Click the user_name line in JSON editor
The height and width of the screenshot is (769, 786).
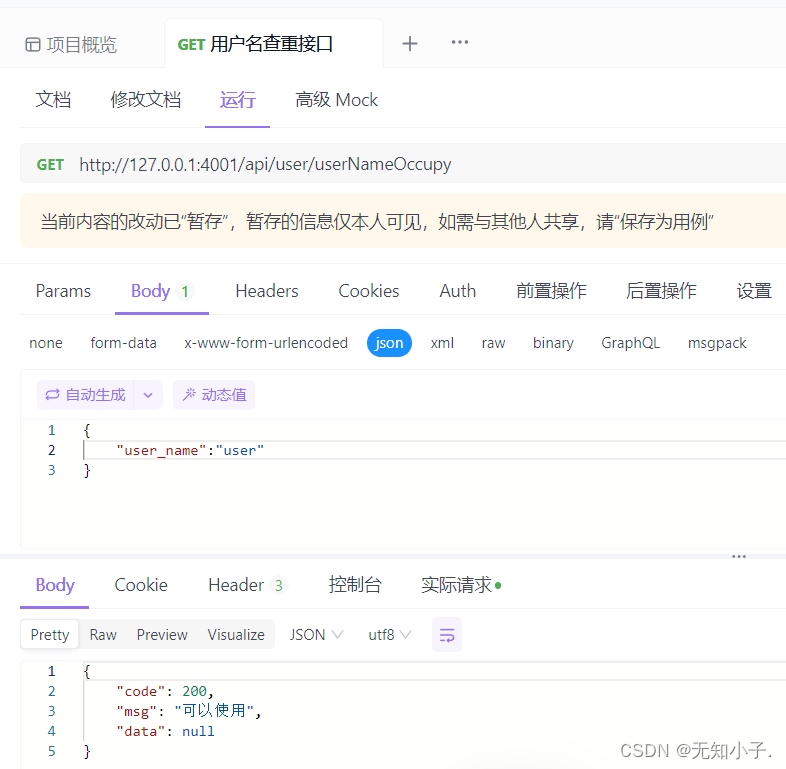190,450
